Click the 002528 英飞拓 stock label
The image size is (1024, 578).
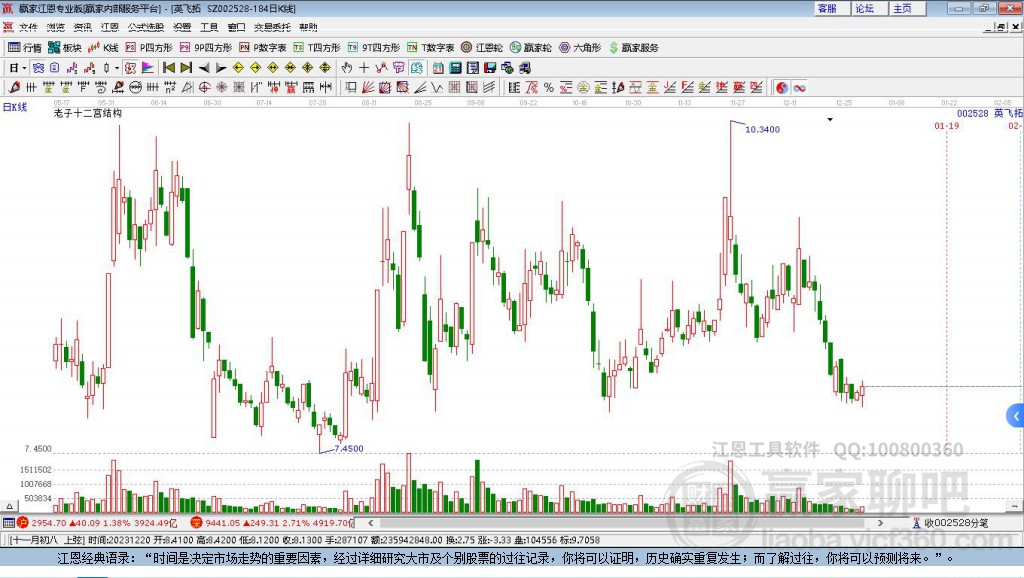tap(989, 114)
